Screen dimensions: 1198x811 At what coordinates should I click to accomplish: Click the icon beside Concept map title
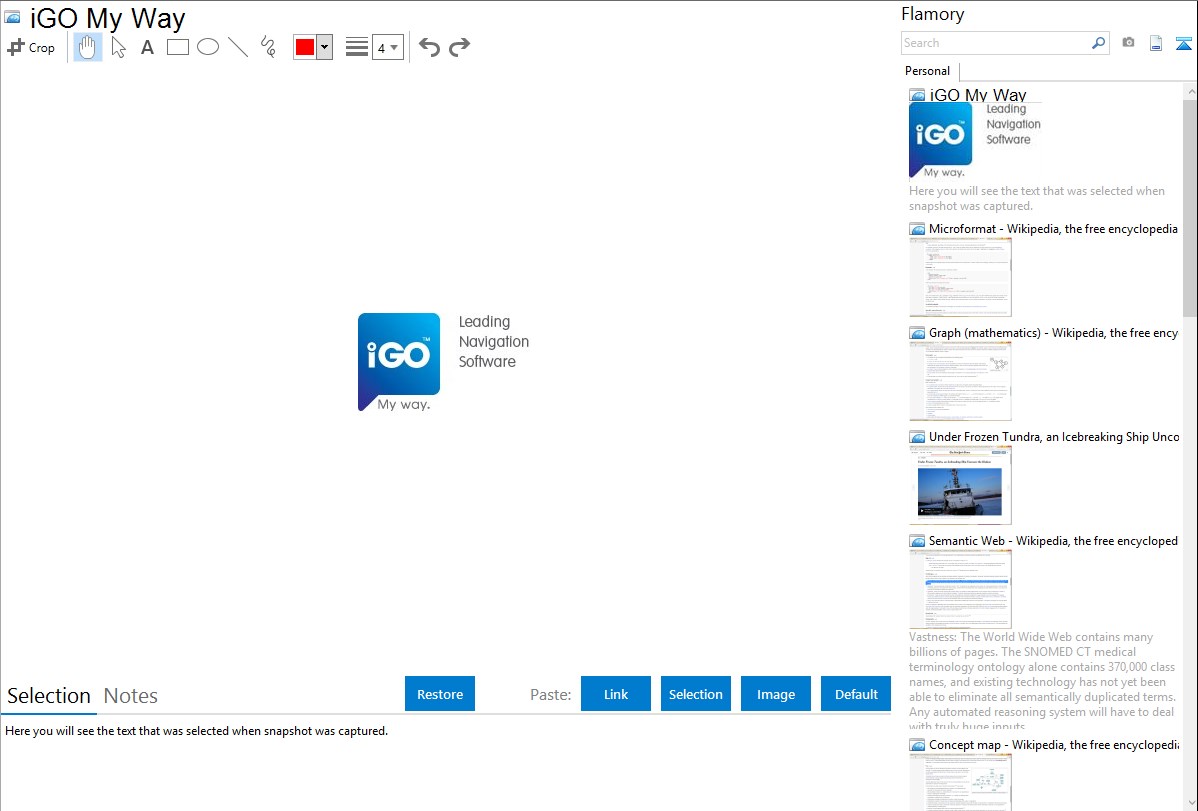[x=917, y=745]
